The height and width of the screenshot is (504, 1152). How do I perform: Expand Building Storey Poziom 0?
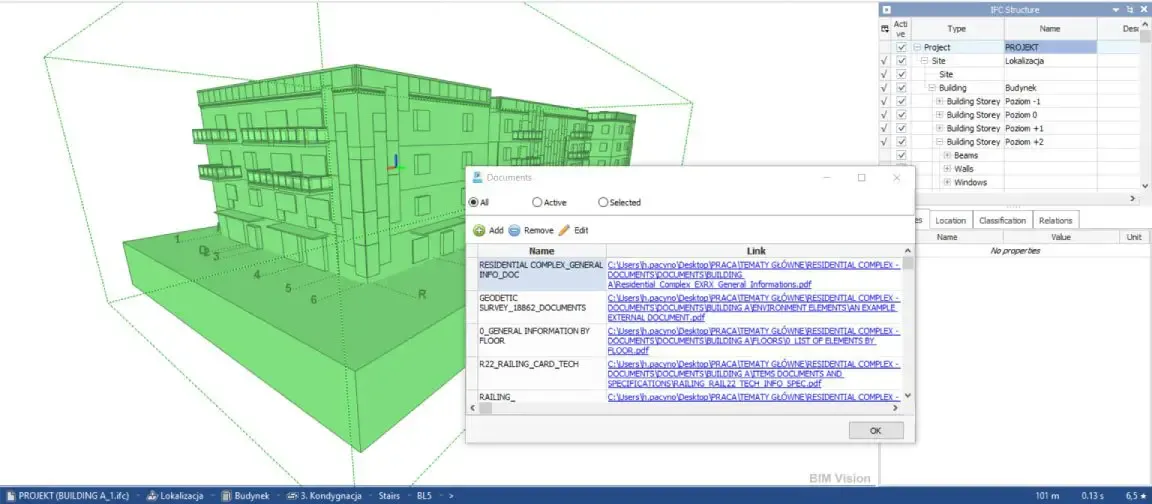tap(940, 115)
